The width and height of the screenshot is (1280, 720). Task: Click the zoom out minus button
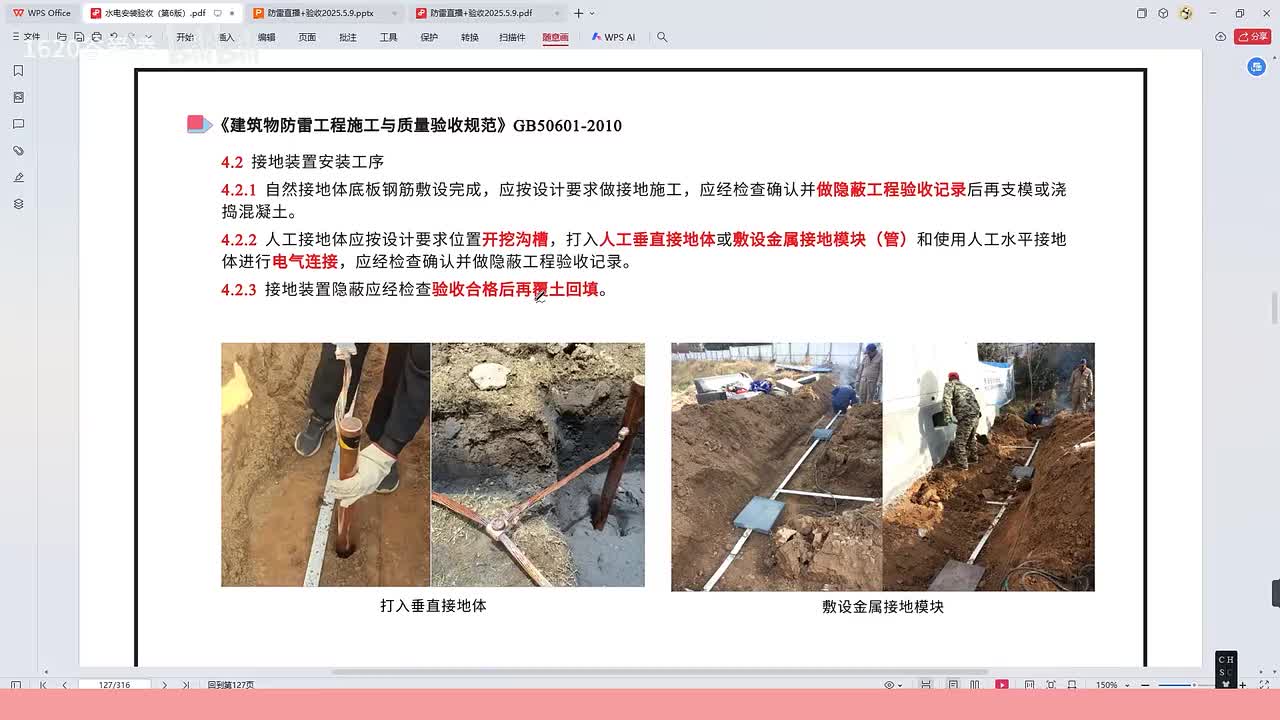click(1145, 685)
